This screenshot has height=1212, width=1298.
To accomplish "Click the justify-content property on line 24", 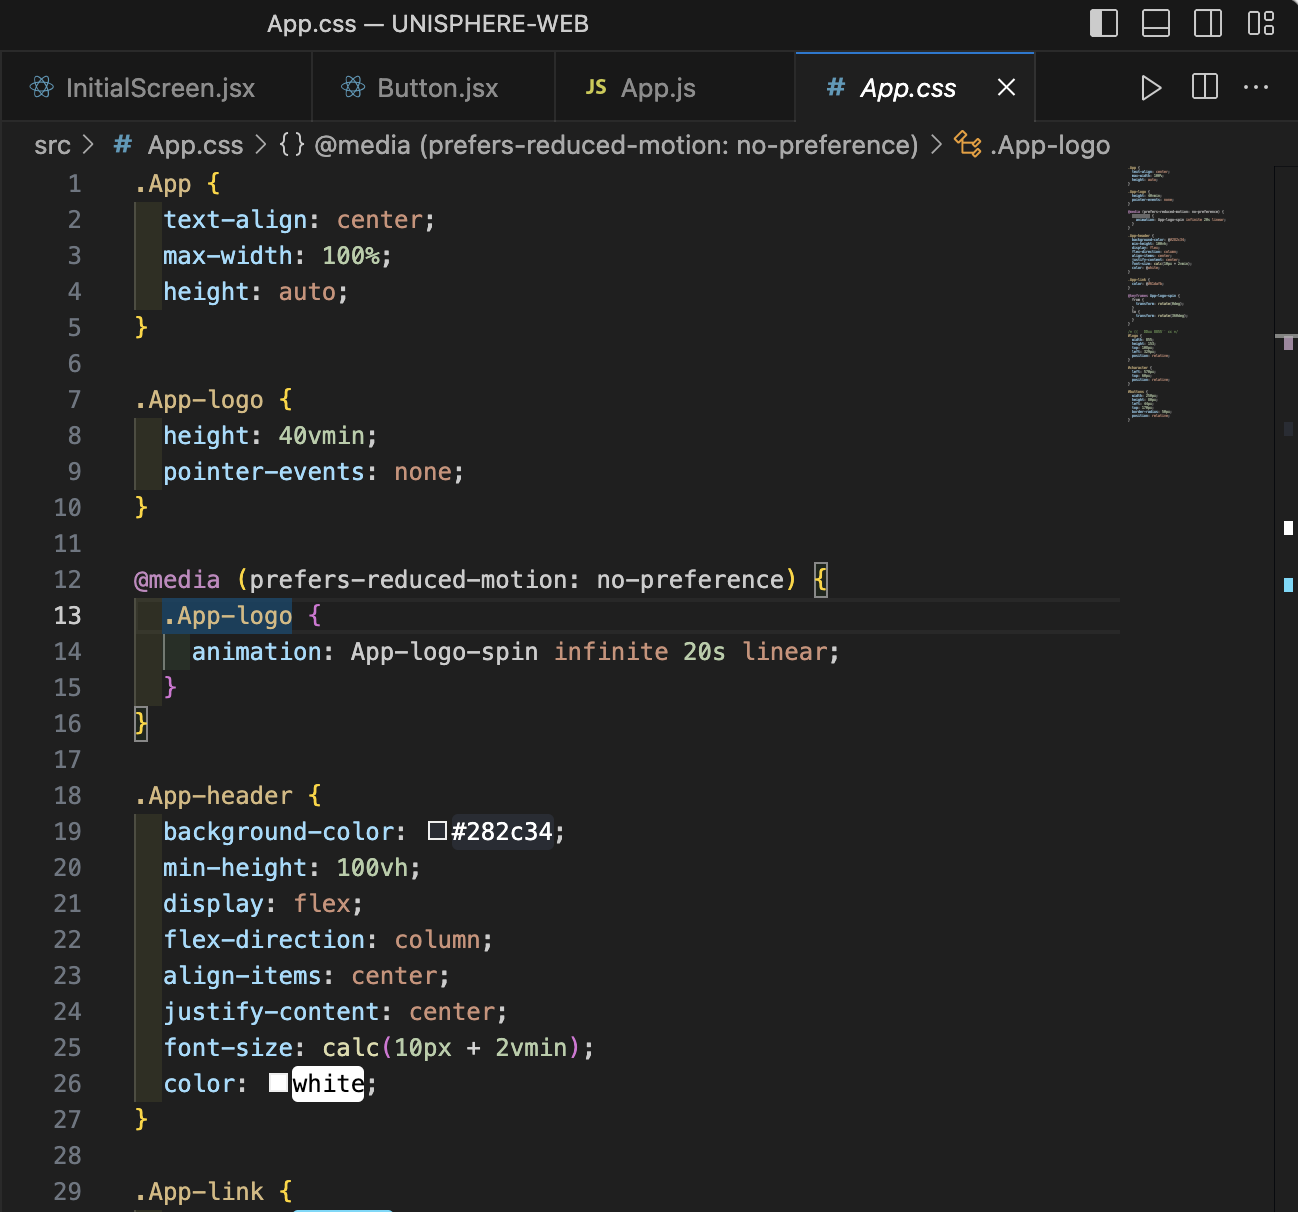I will 271,1012.
